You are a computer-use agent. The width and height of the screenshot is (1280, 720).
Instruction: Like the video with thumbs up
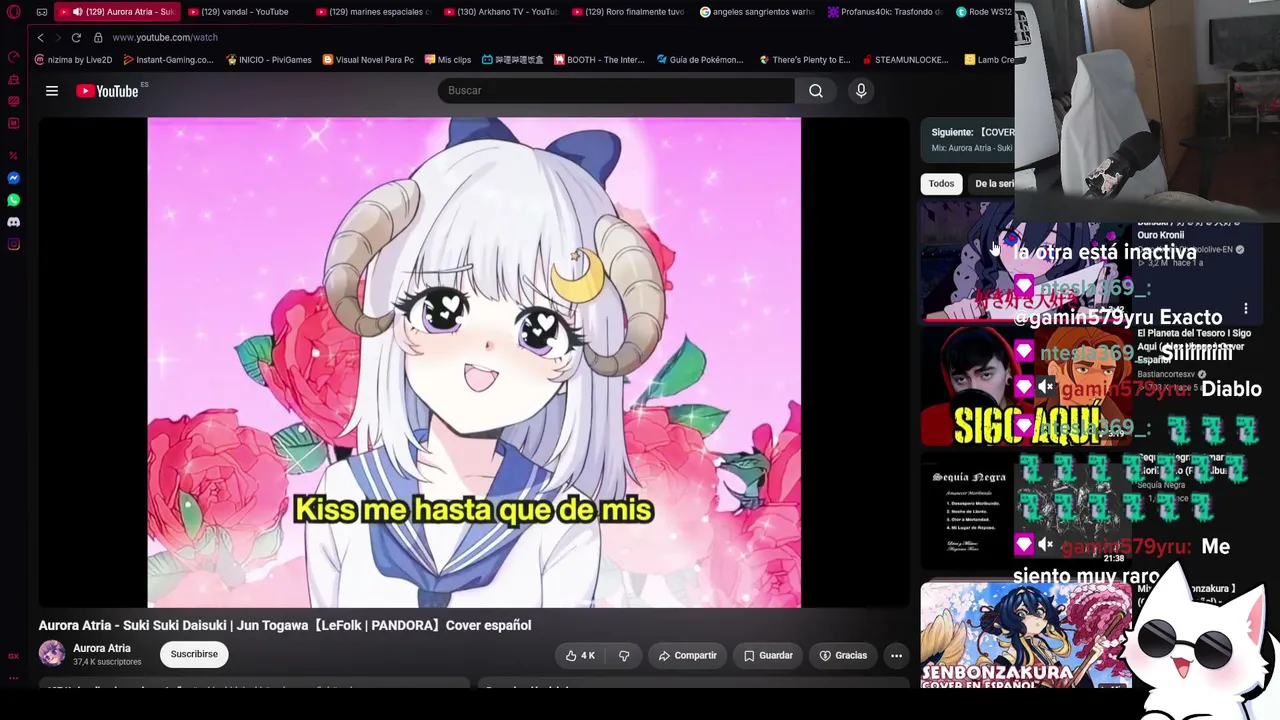pyautogui.click(x=581, y=656)
